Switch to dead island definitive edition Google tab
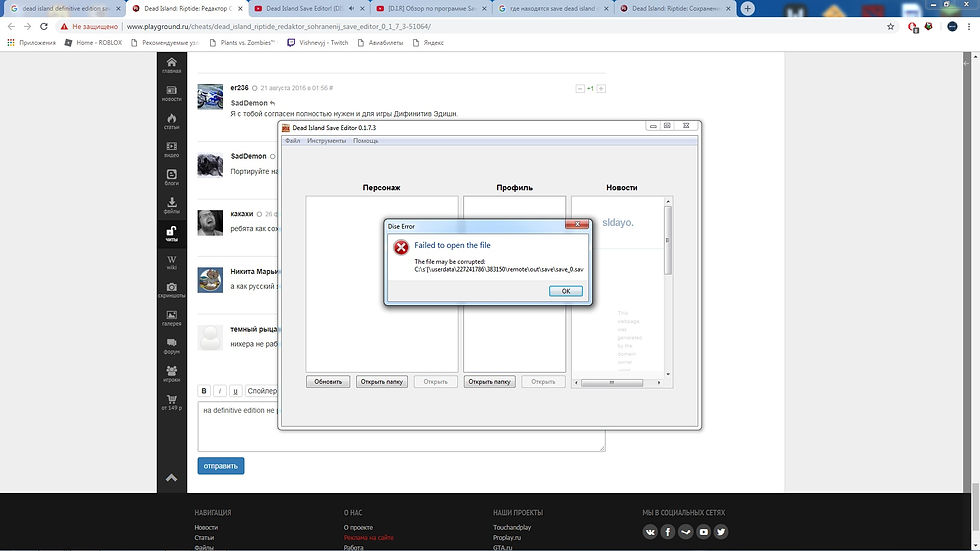The width and height of the screenshot is (980, 551). point(66,9)
